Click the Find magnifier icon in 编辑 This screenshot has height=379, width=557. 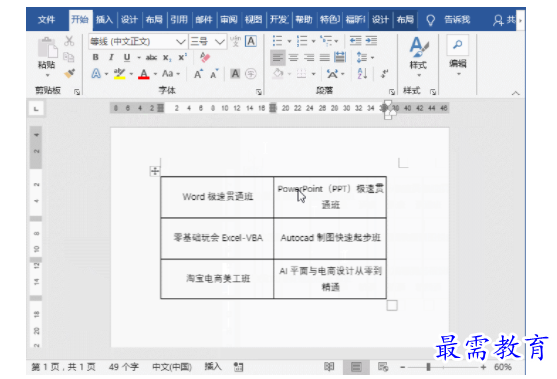pyautogui.click(x=458, y=45)
